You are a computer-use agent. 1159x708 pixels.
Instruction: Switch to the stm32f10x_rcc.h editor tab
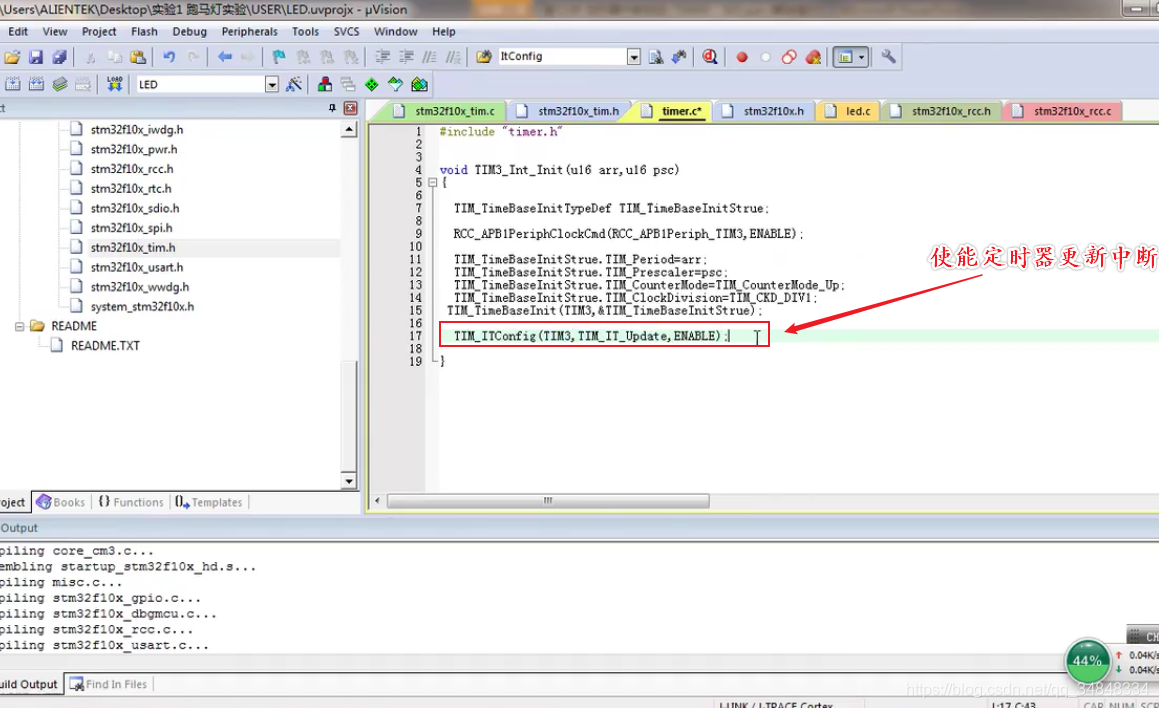click(942, 111)
